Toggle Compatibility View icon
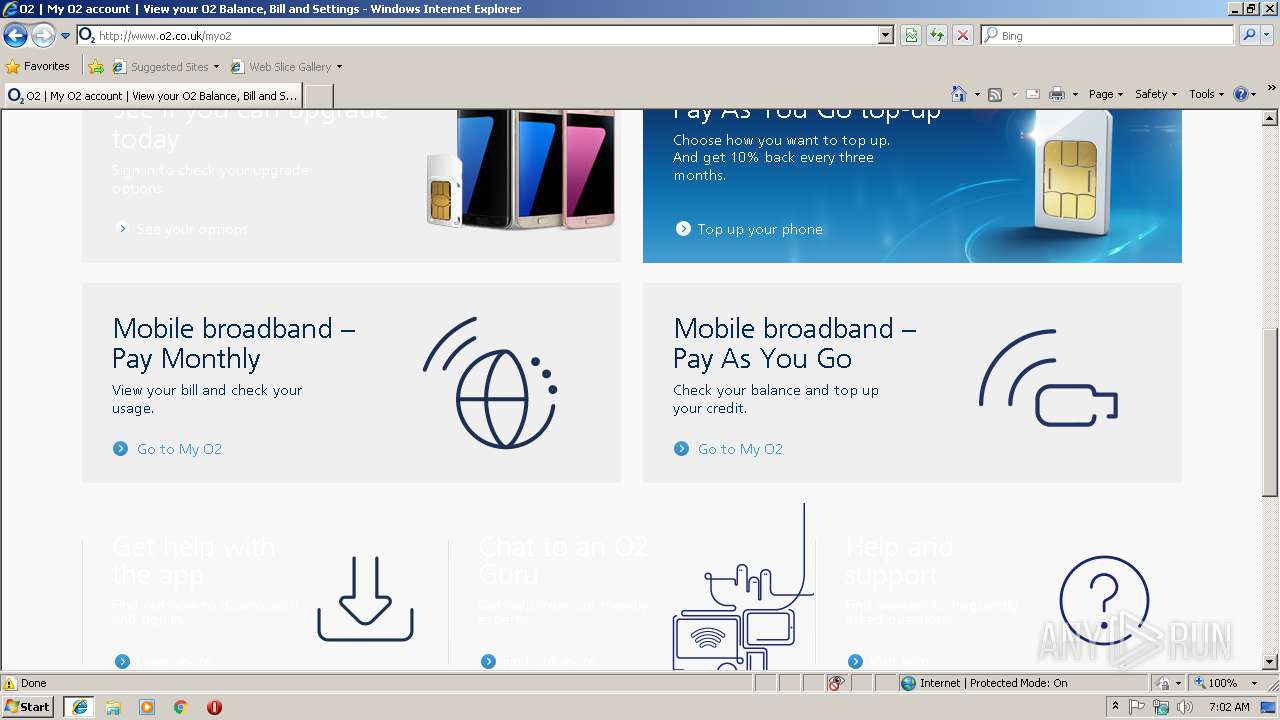Screen dimensions: 1280x720 [x=911, y=36]
